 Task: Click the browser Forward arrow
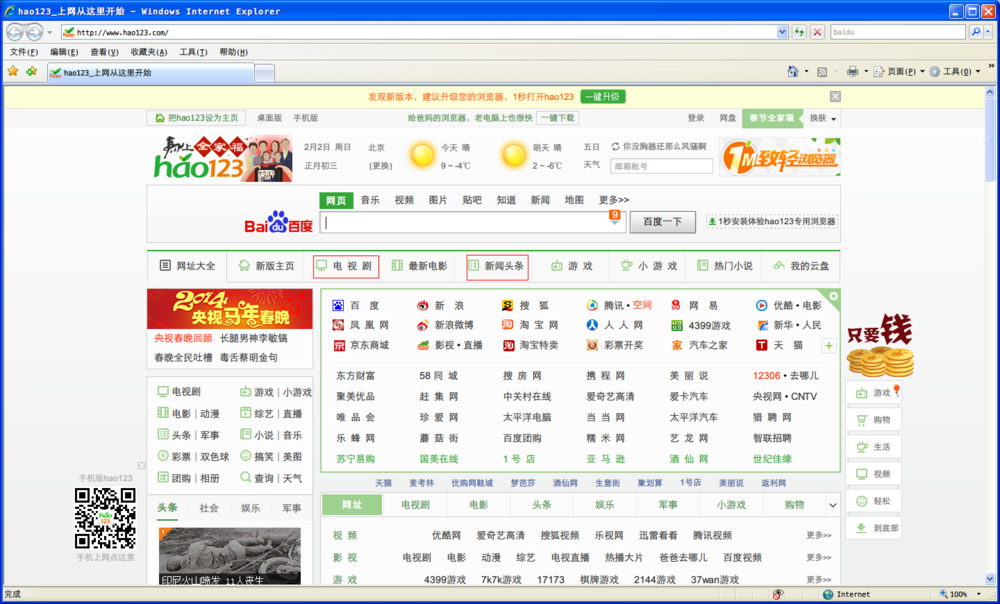click(34, 31)
